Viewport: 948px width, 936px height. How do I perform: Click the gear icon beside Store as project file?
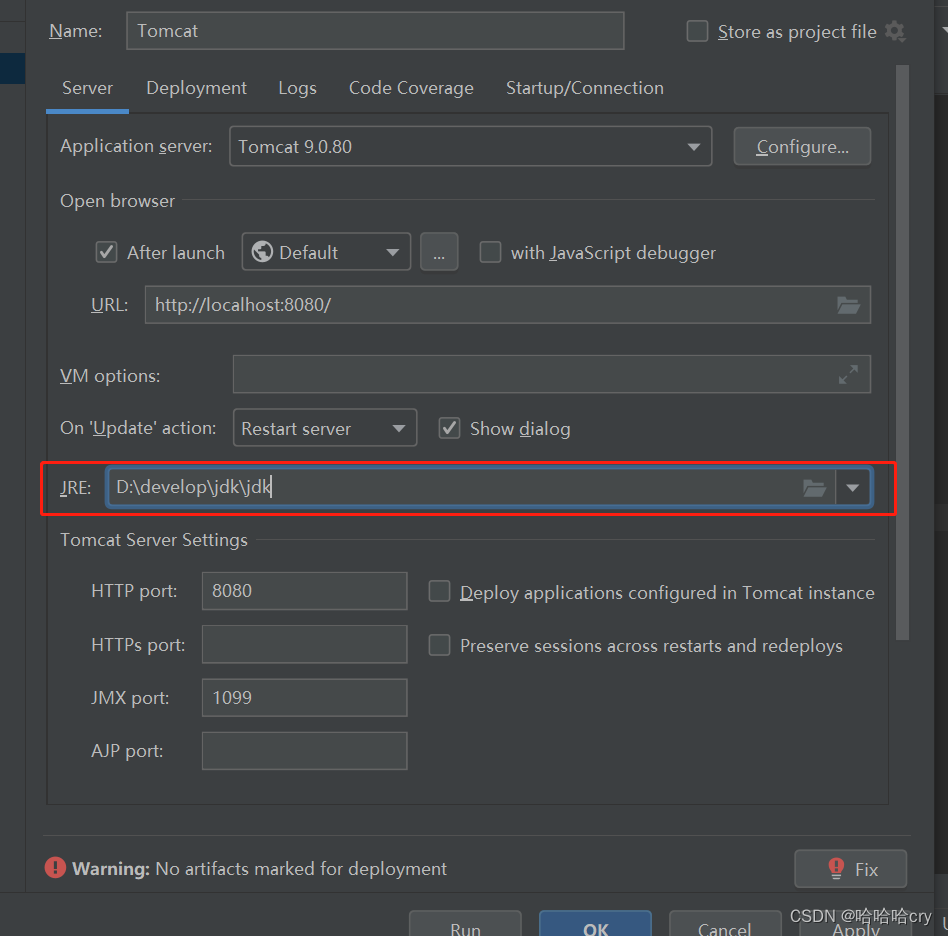coord(895,31)
